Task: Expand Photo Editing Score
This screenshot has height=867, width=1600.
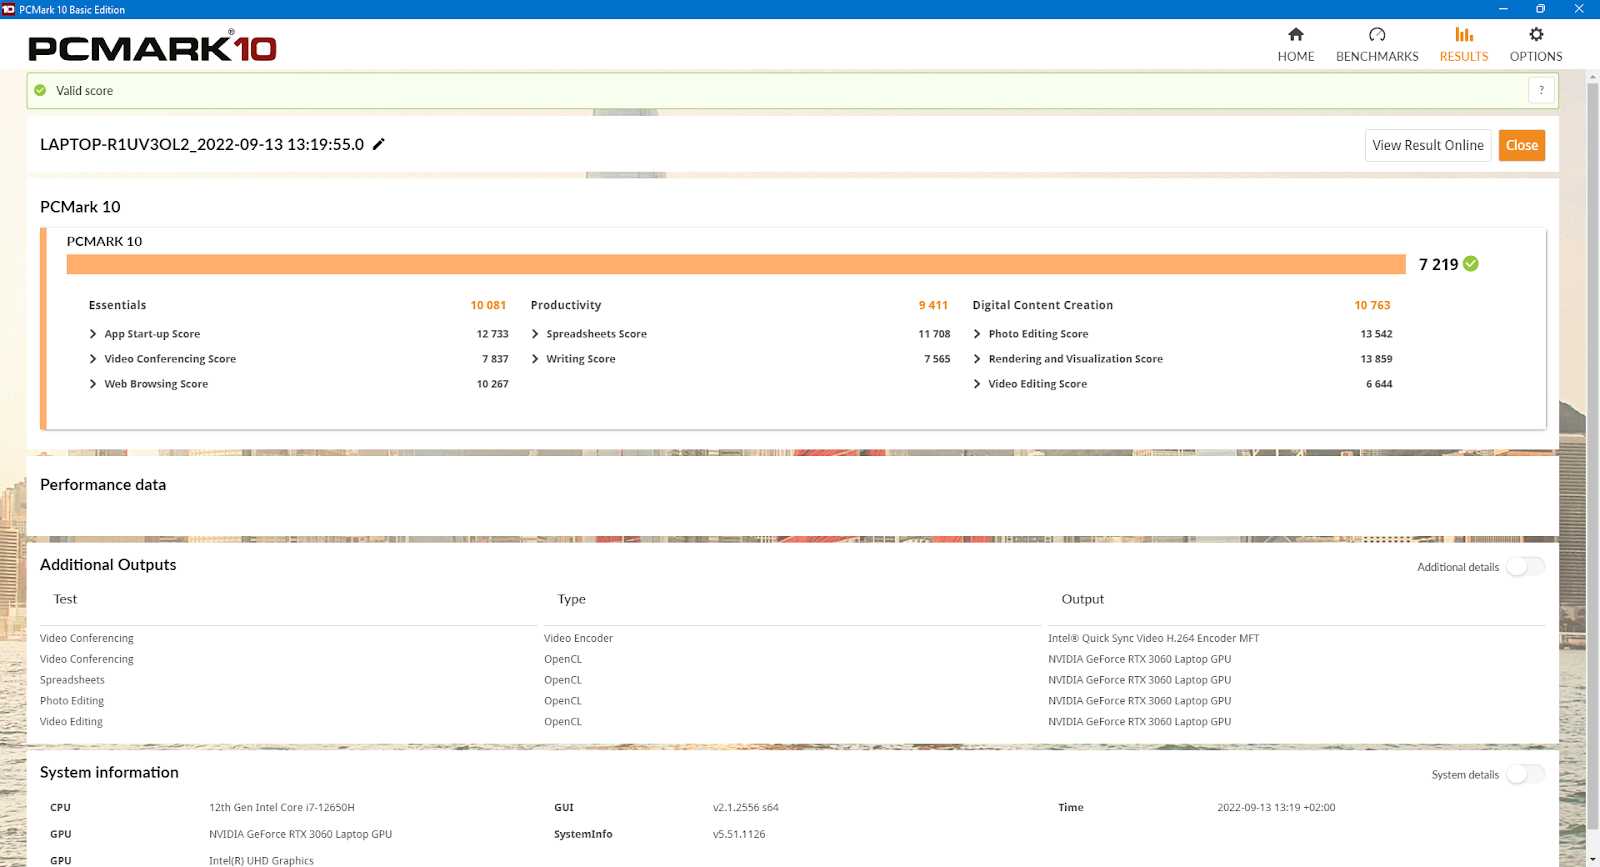Action: (x=977, y=334)
